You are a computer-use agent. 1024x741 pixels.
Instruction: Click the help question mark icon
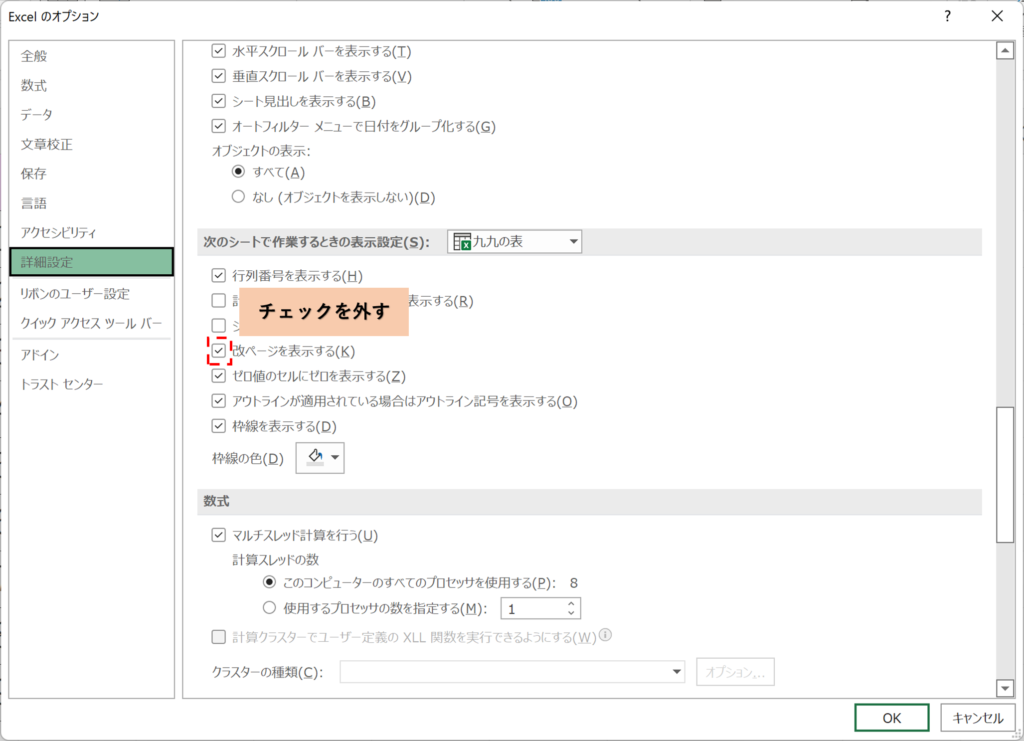946,16
